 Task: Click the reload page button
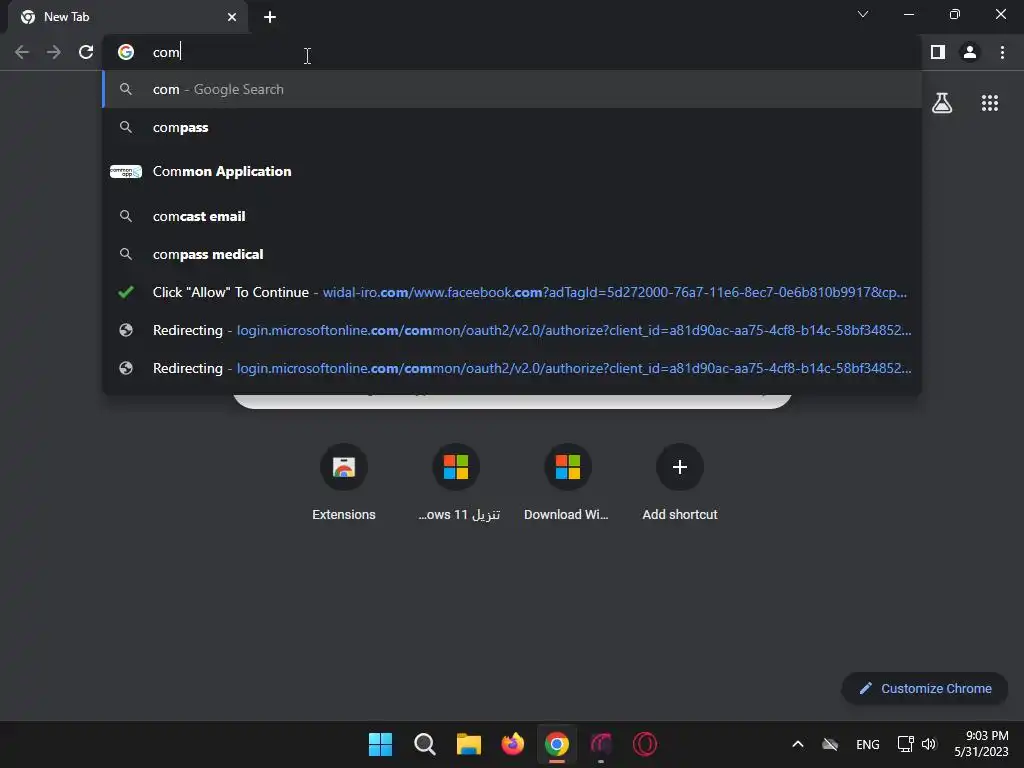coord(86,52)
